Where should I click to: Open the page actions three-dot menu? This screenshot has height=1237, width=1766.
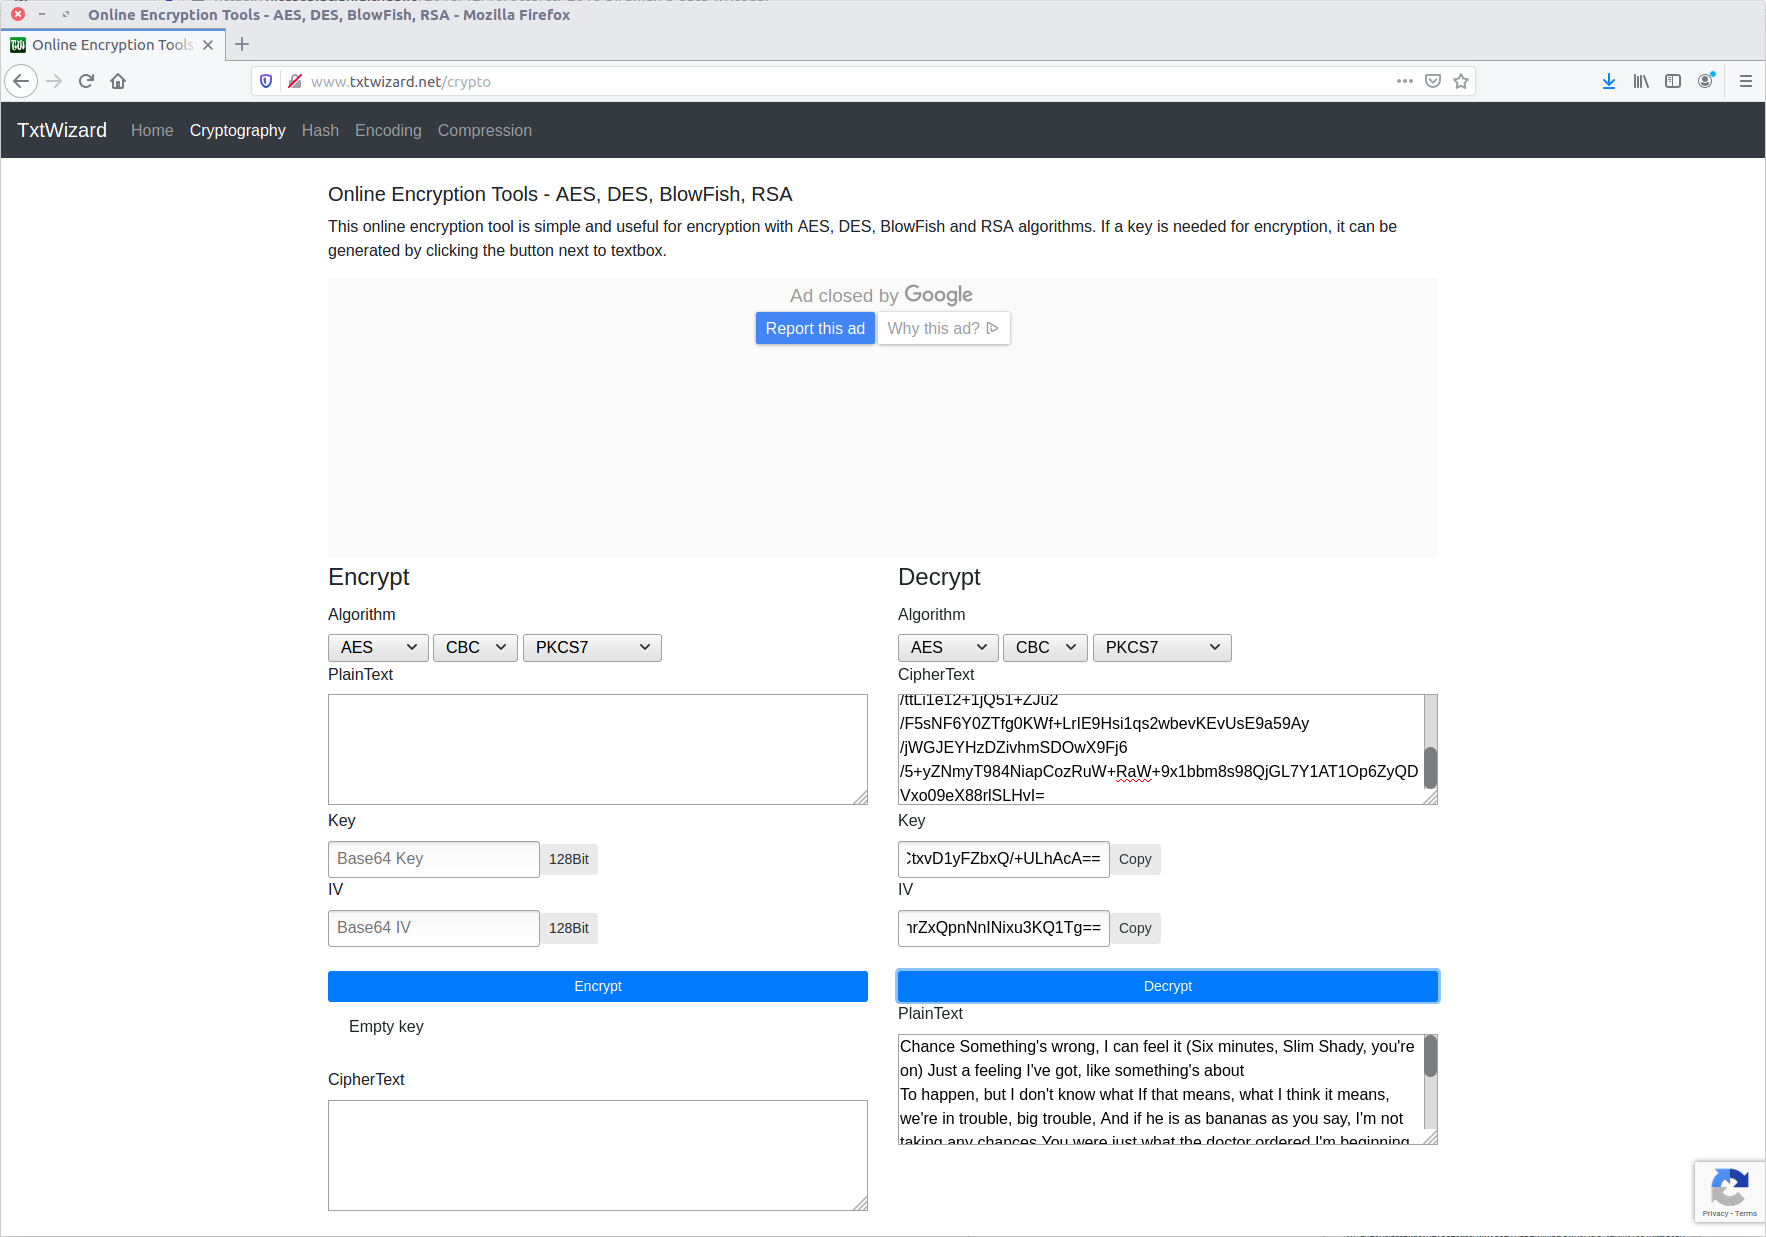click(x=1405, y=81)
